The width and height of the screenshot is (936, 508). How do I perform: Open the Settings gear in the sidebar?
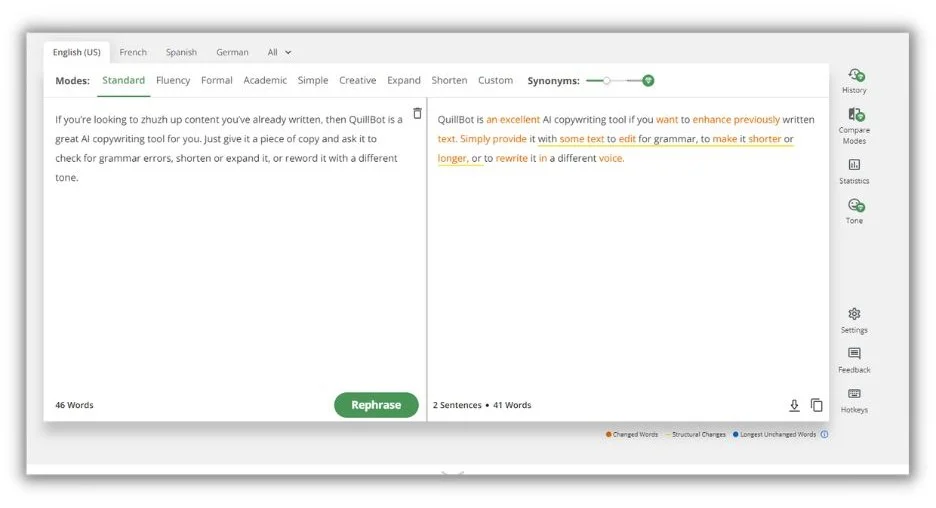click(854, 314)
